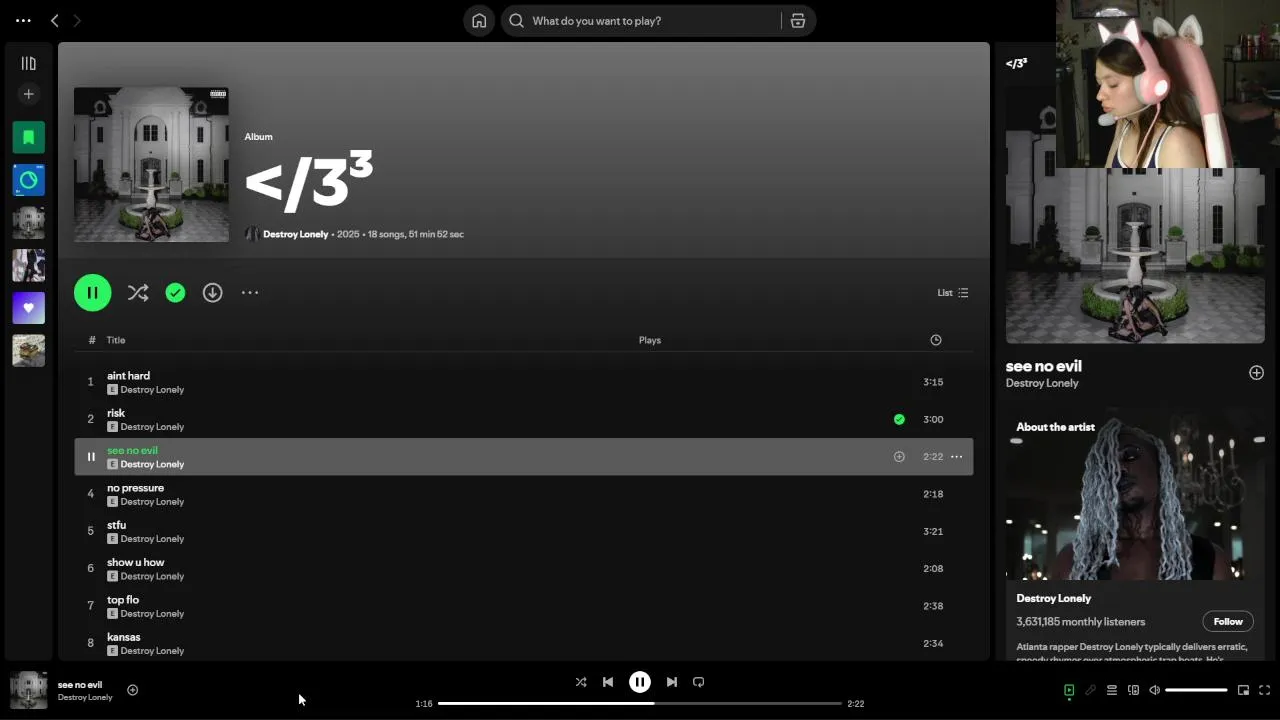Open Destroy Lonely link under 'stfu'
The width and height of the screenshot is (1280, 720).
tap(152, 539)
